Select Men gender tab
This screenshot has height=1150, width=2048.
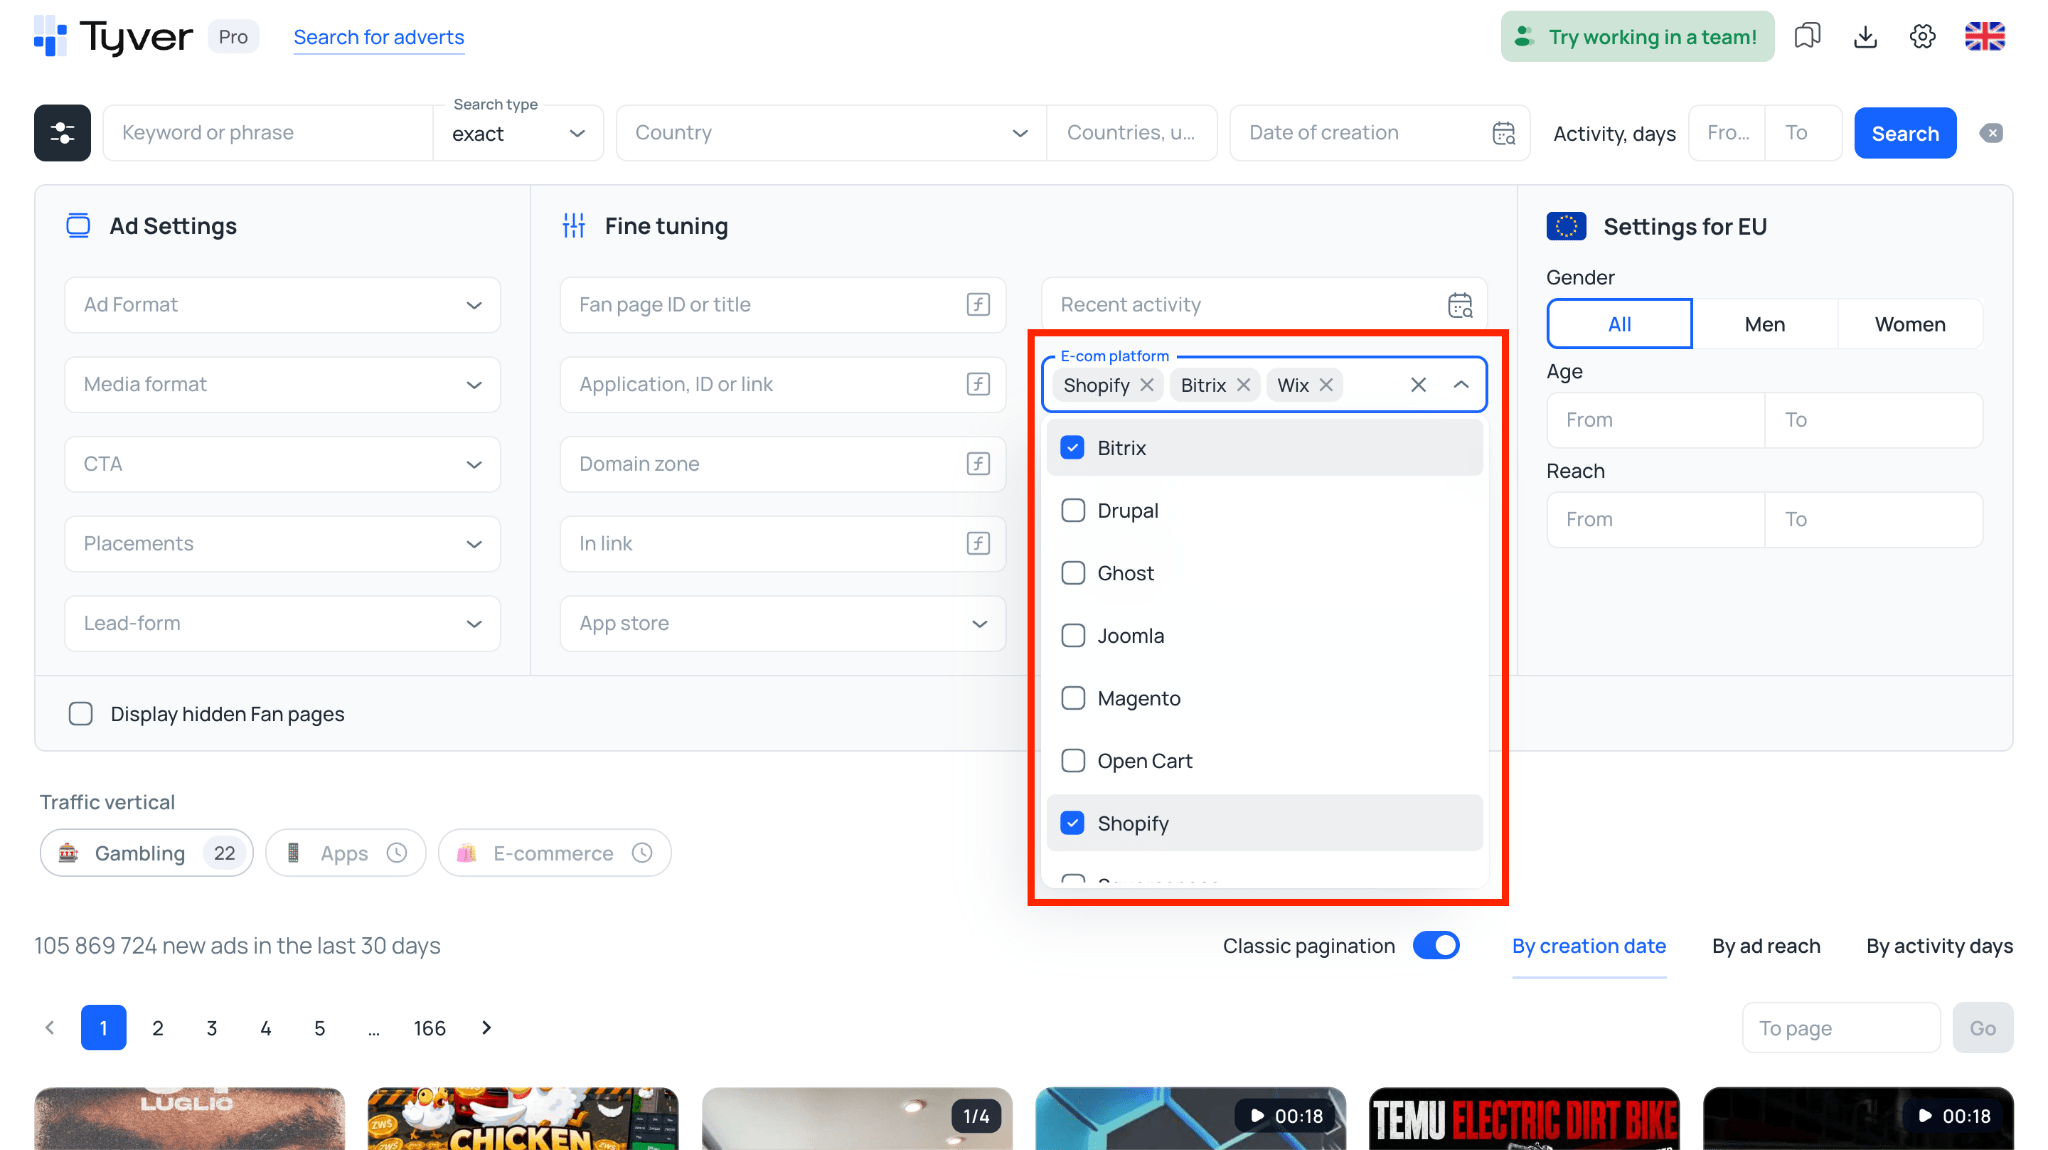tap(1765, 324)
